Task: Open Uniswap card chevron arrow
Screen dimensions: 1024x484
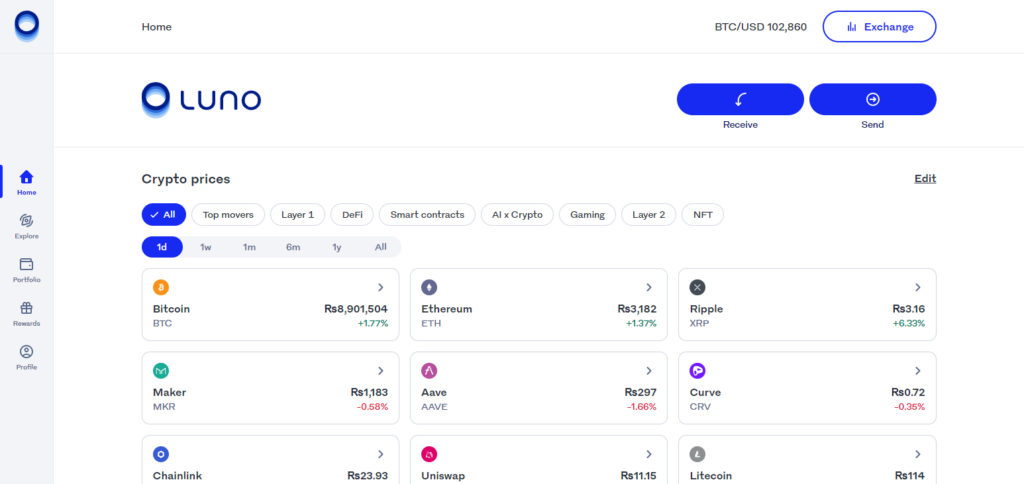Action: point(649,455)
